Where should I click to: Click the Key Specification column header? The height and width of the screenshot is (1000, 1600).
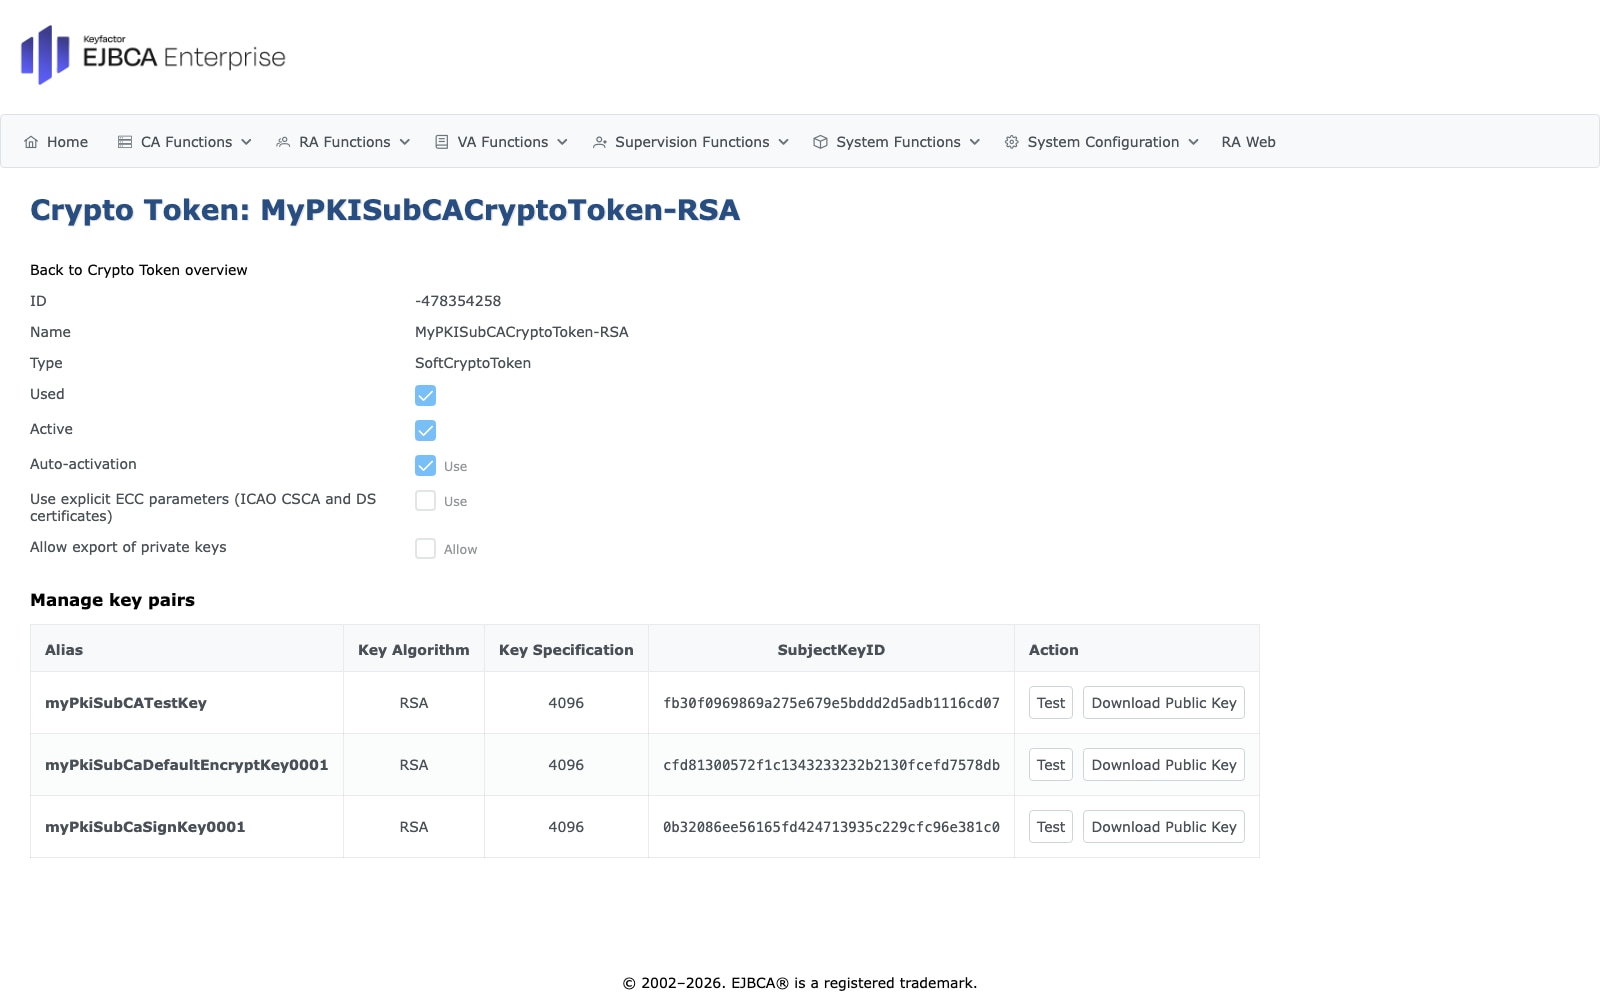point(566,650)
